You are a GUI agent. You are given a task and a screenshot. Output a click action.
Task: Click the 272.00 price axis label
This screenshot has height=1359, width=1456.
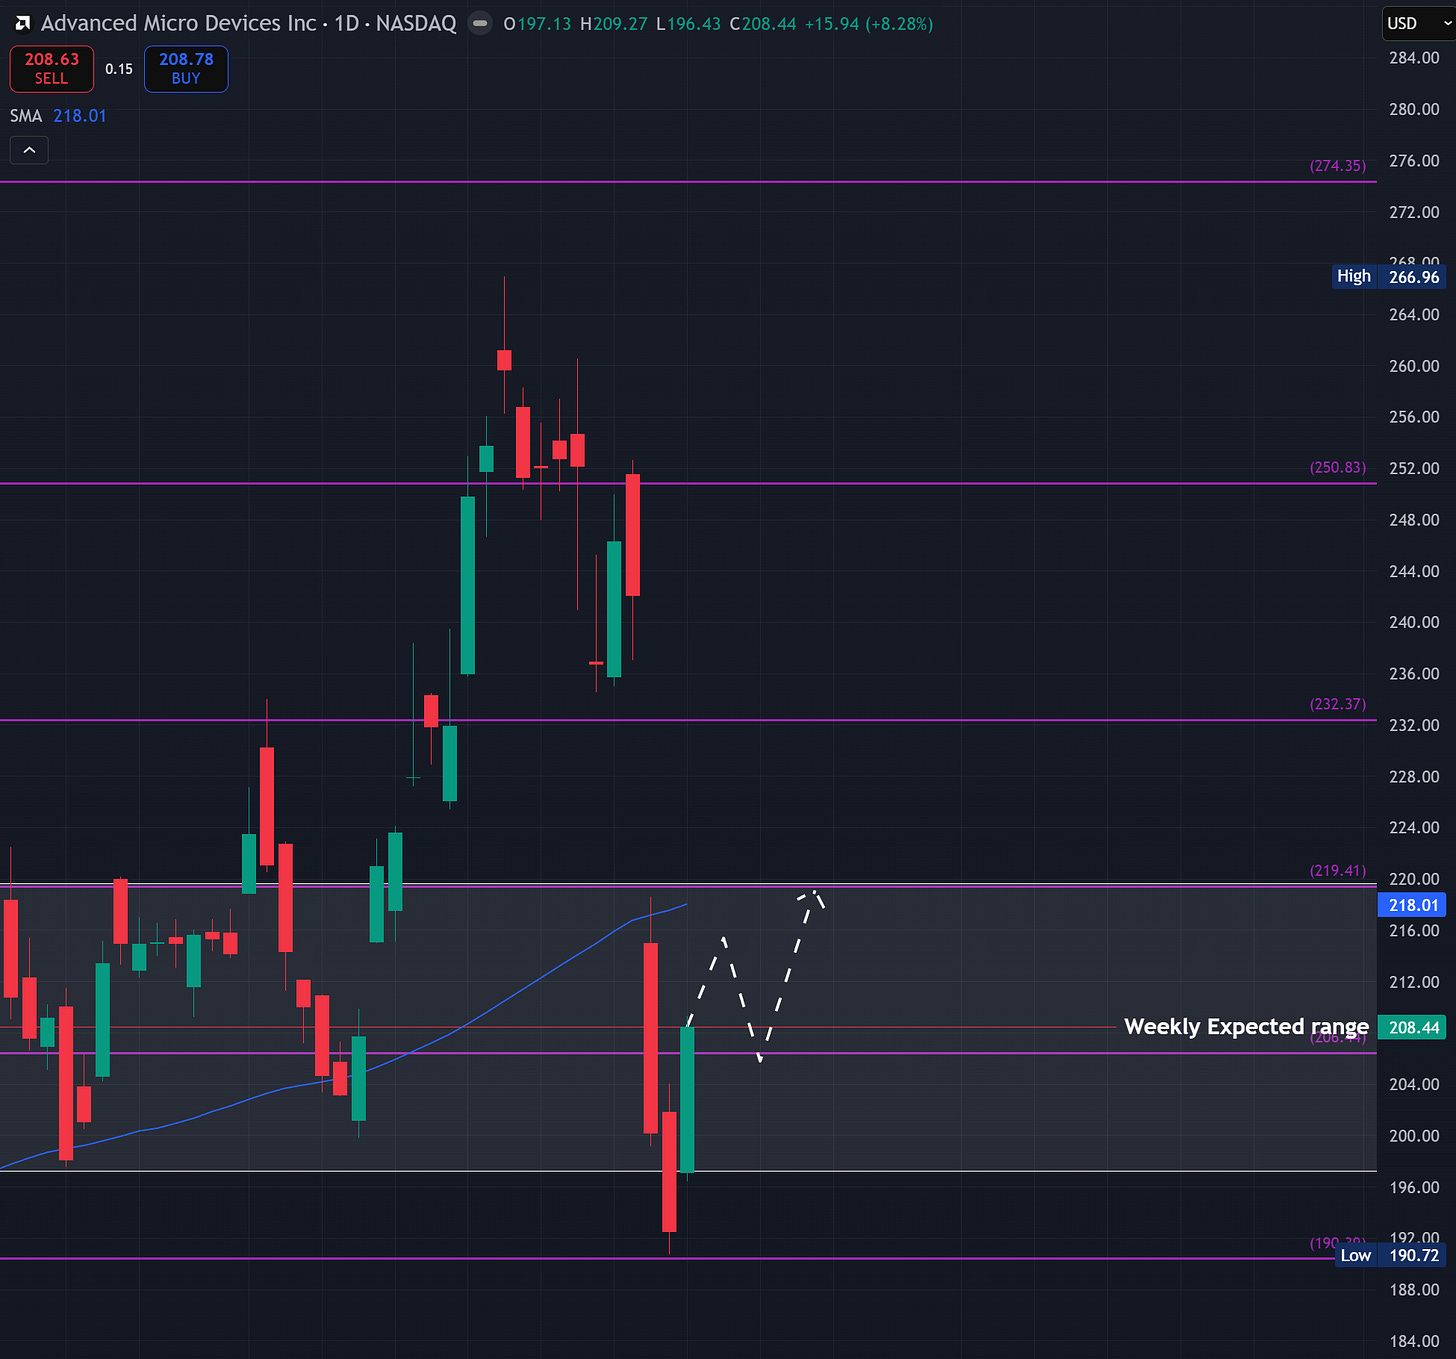[1414, 212]
